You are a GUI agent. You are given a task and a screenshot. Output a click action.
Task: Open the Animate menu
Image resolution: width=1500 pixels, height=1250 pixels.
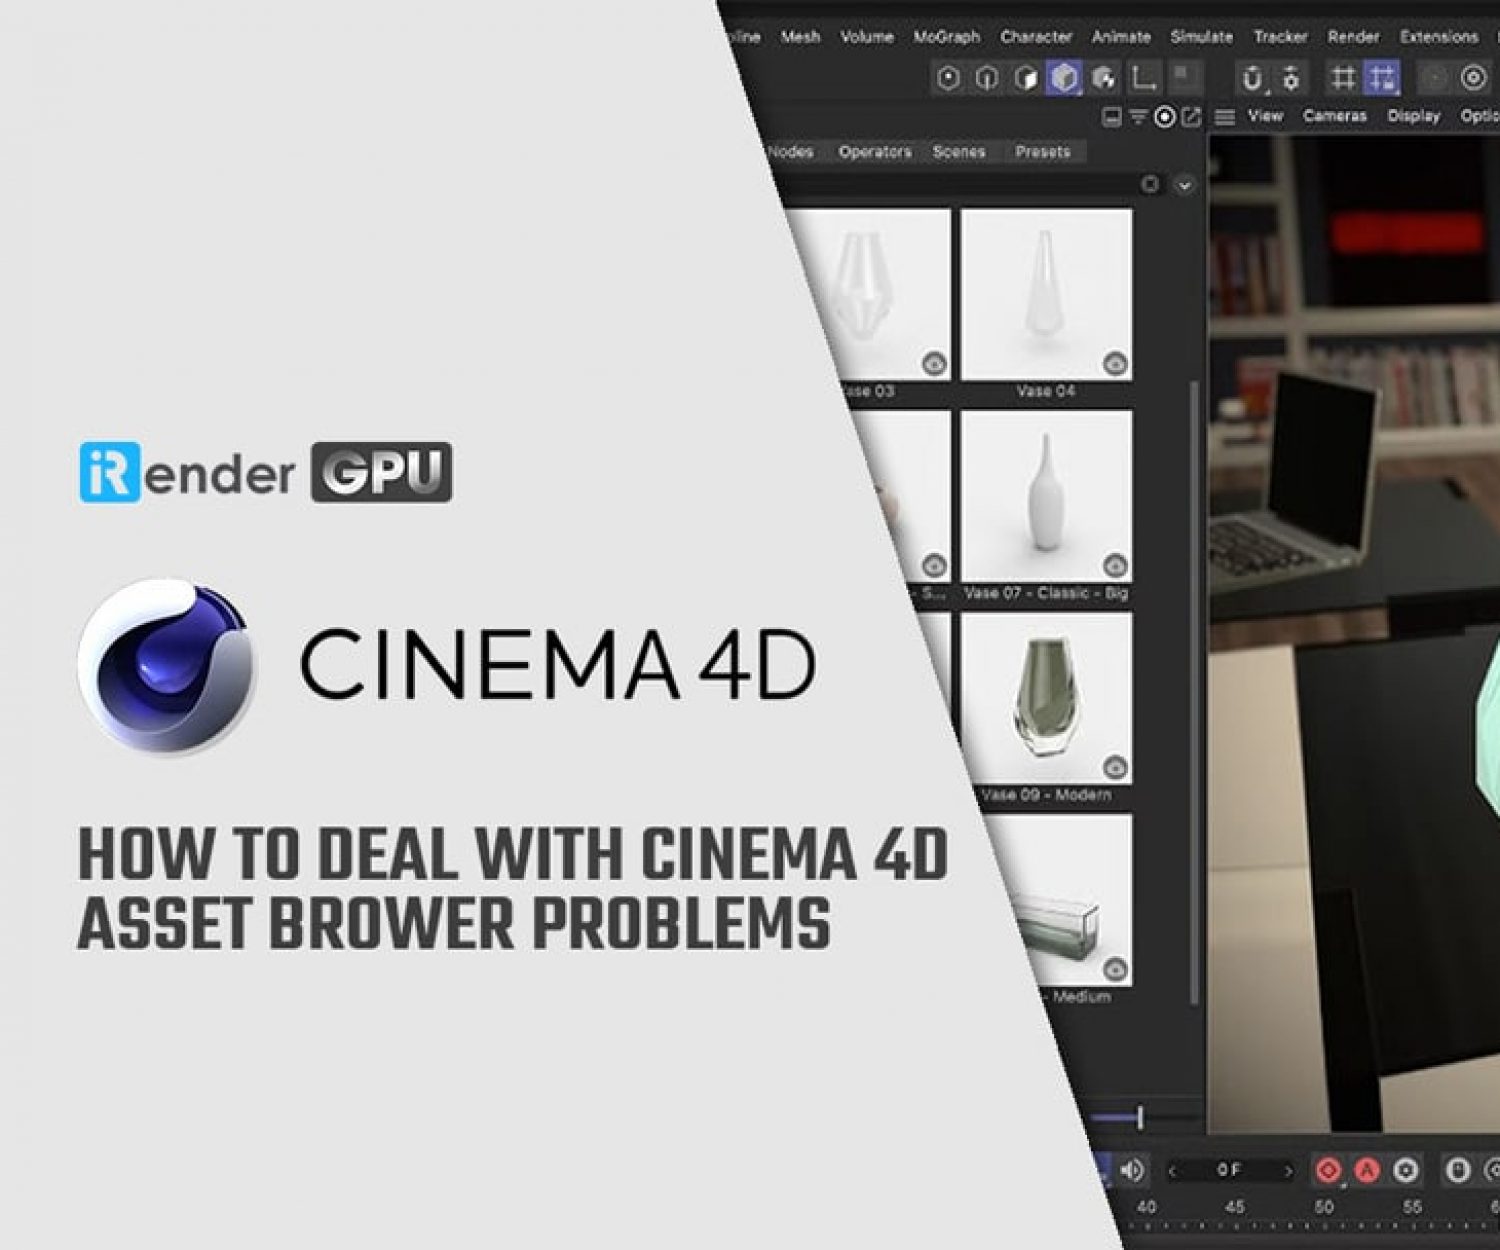(1121, 37)
